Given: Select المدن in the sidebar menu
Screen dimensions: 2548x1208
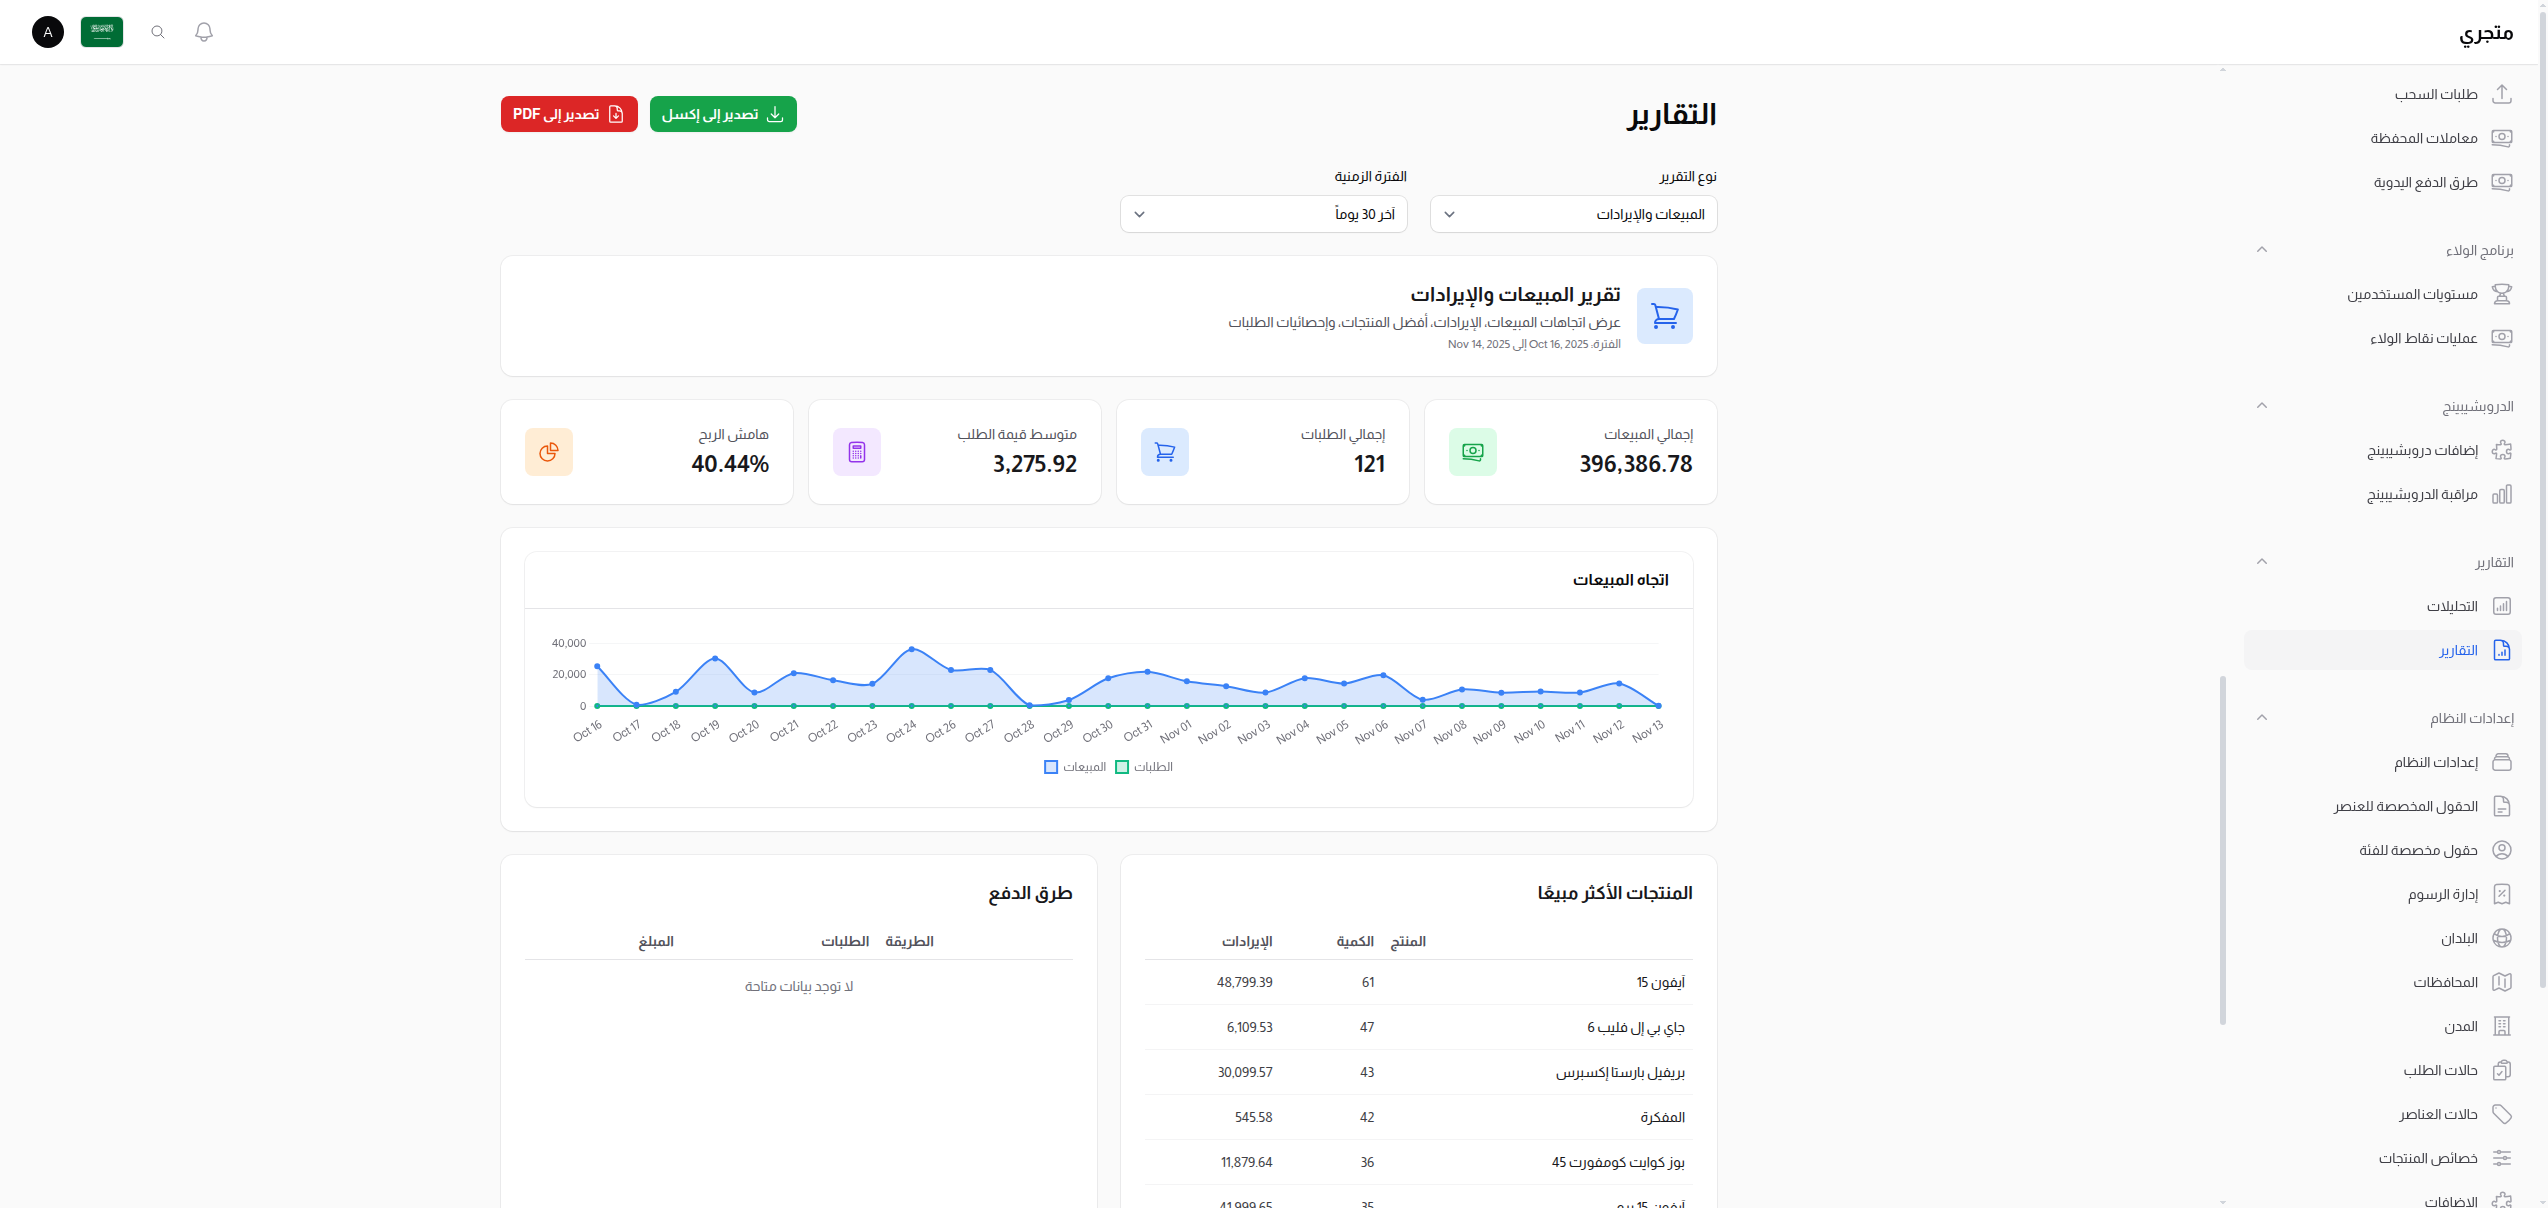Looking at the screenshot, I should point(2504,1025).
